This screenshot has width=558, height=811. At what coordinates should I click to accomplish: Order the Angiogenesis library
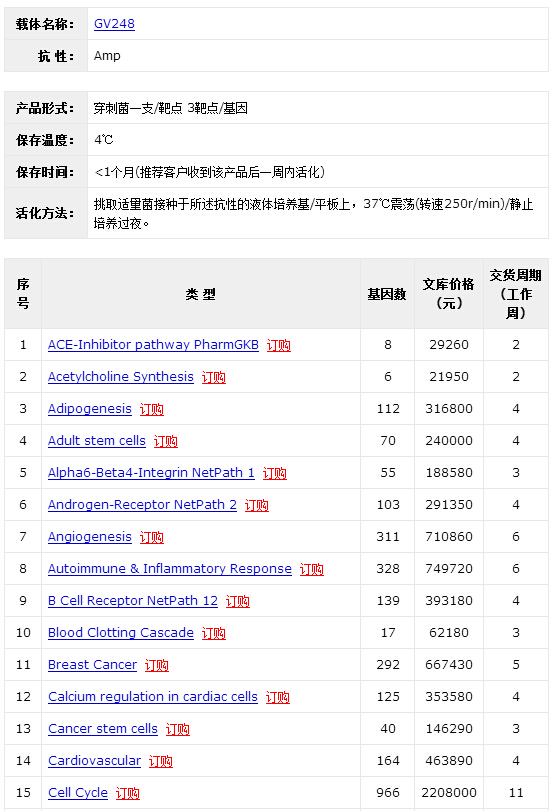(152, 538)
